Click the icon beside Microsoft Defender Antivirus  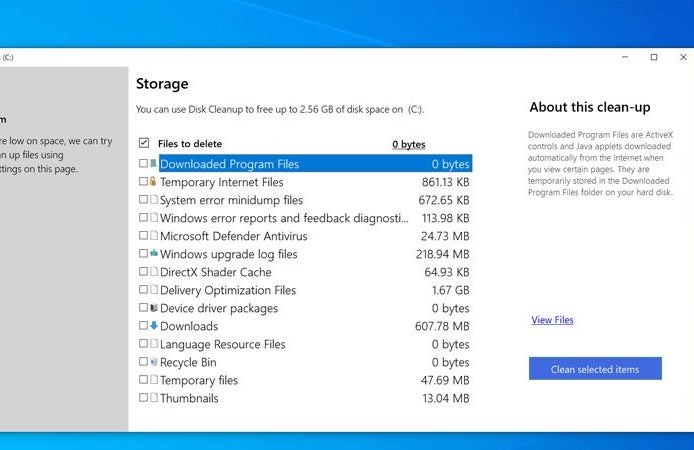point(154,235)
